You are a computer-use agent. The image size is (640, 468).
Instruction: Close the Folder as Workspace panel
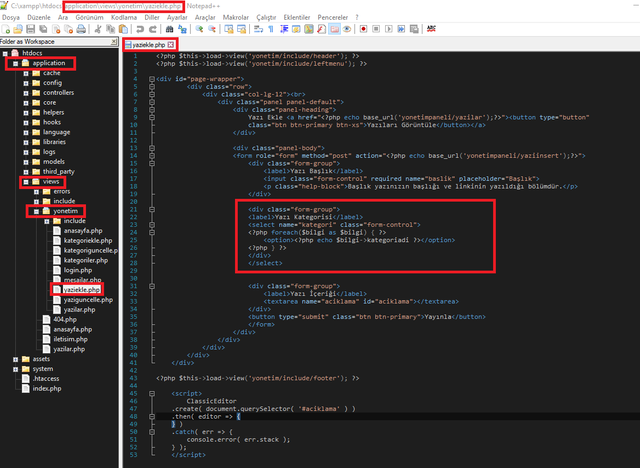click(114, 42)
